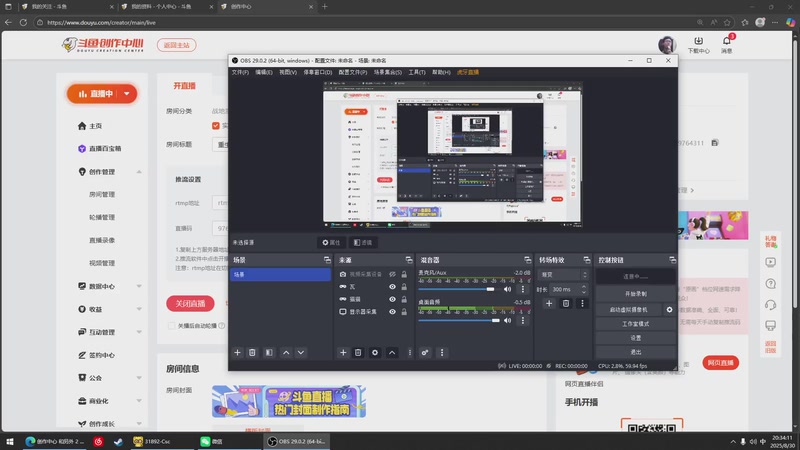Undock the 控制按钮 panel with pop-out icon

tap(672, 260)
